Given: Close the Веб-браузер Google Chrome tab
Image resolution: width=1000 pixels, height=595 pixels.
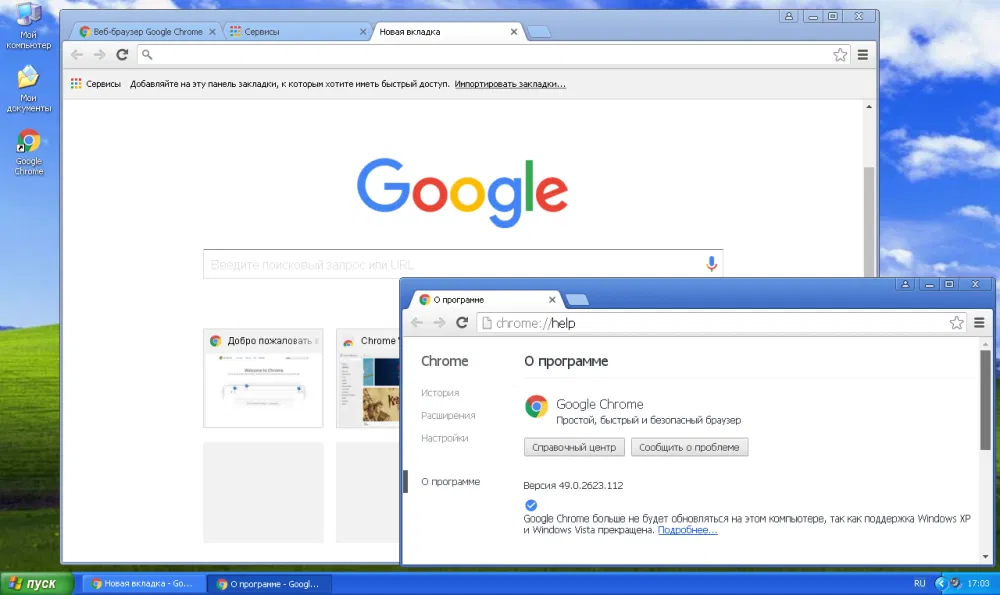Looking at the screenshot, I should click(x=212, y=32).
